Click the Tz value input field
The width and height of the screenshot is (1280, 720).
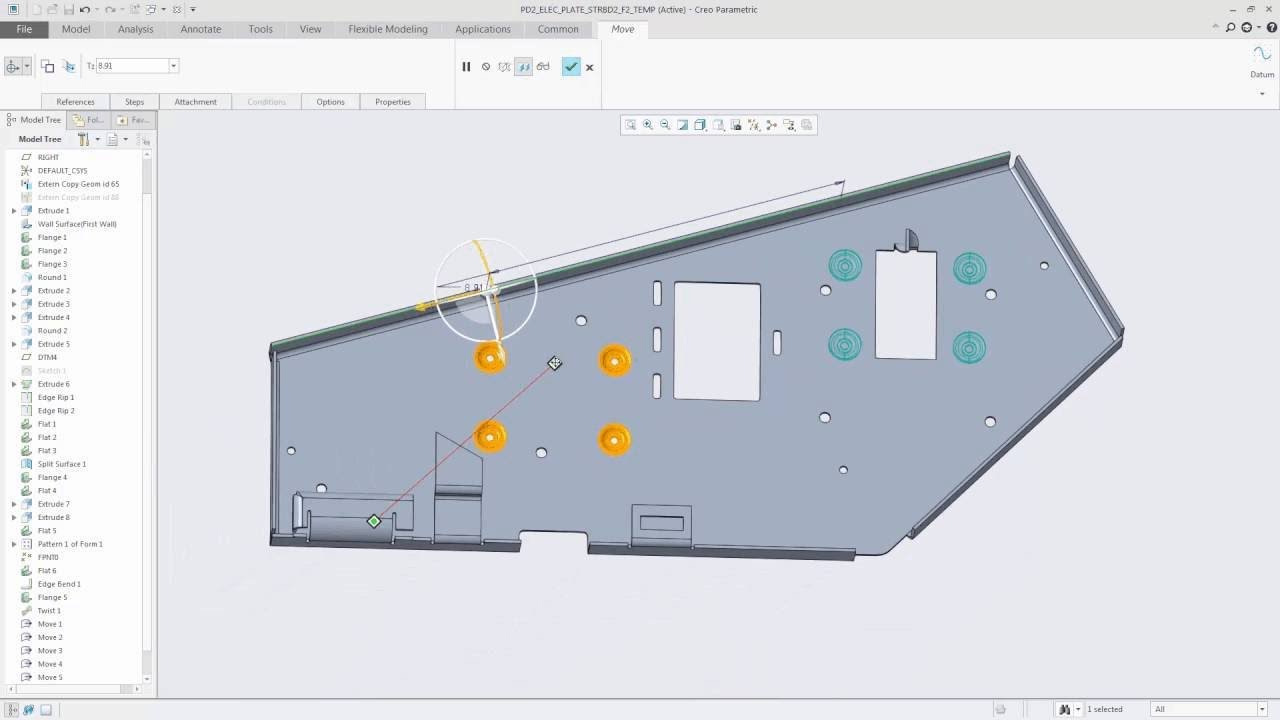point(133,66)
